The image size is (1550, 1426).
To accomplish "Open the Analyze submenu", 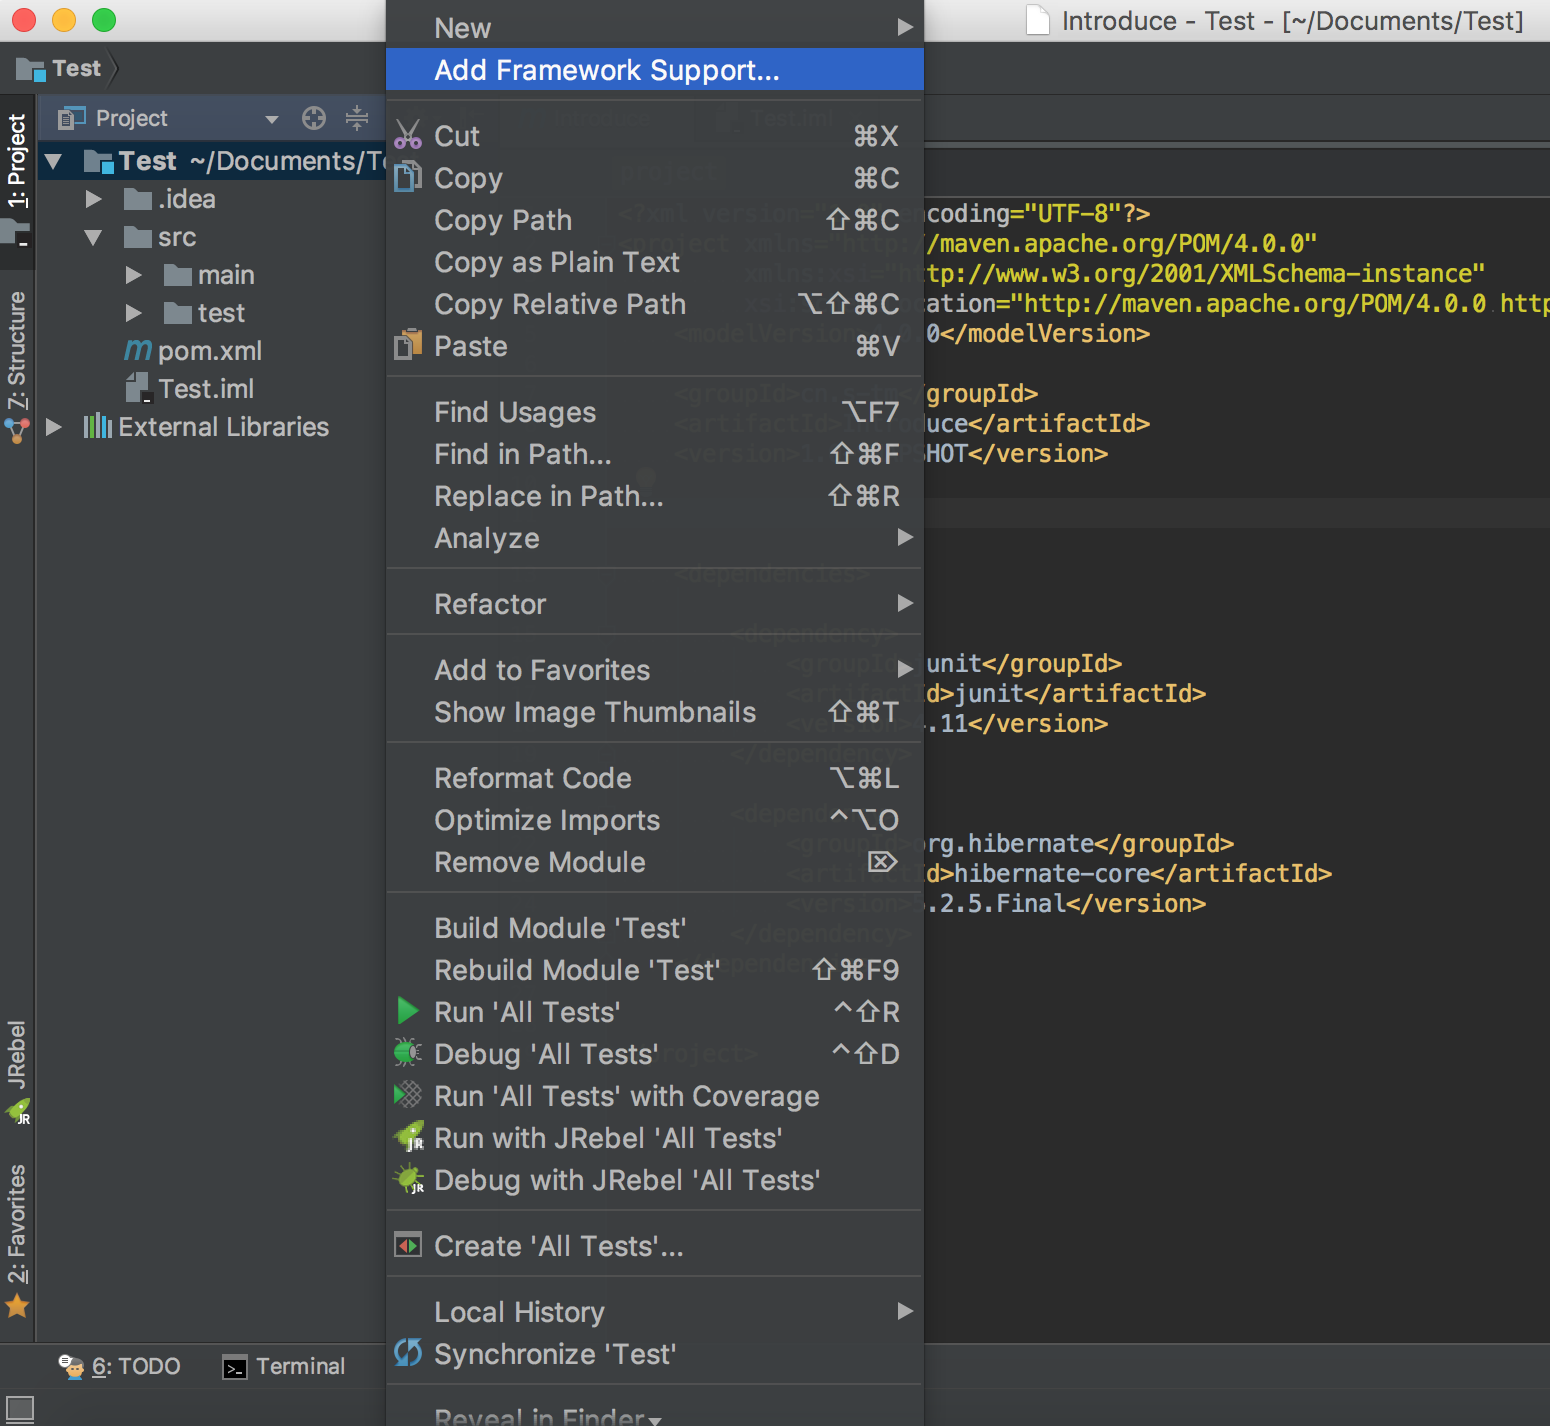I will point(655,537).
